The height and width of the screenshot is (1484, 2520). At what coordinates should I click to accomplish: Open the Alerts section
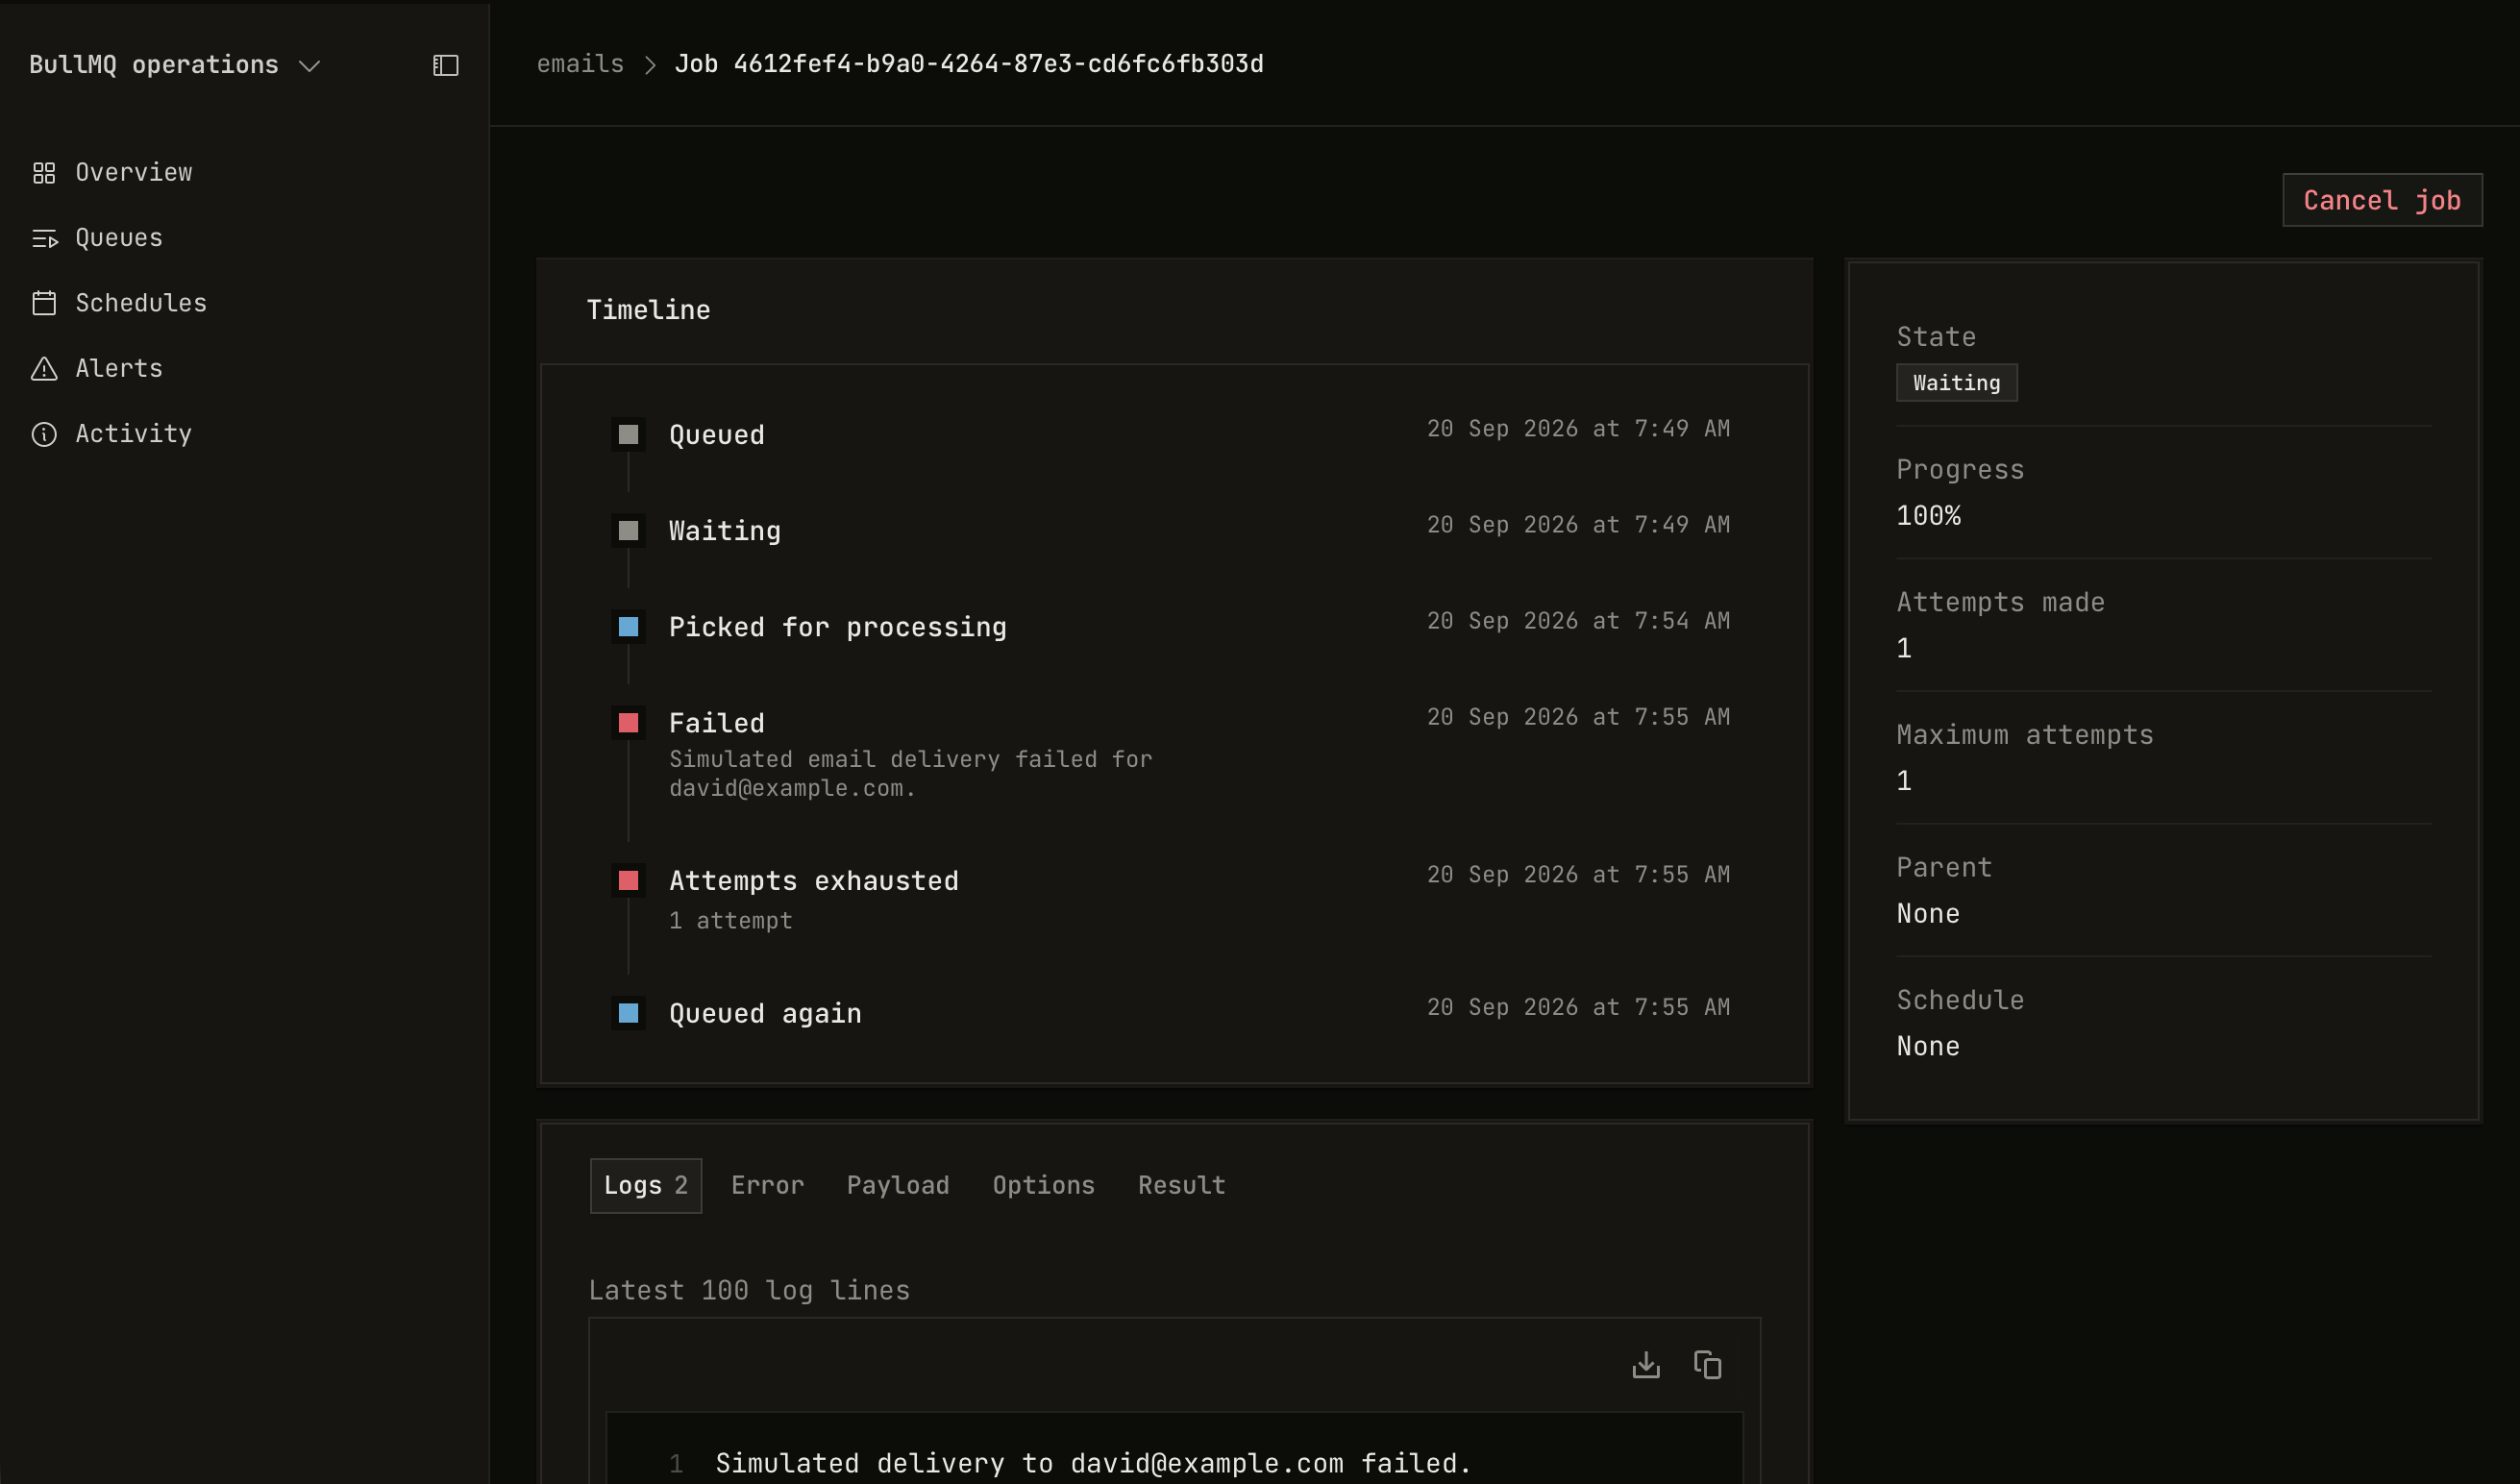(x=119, y=369)
